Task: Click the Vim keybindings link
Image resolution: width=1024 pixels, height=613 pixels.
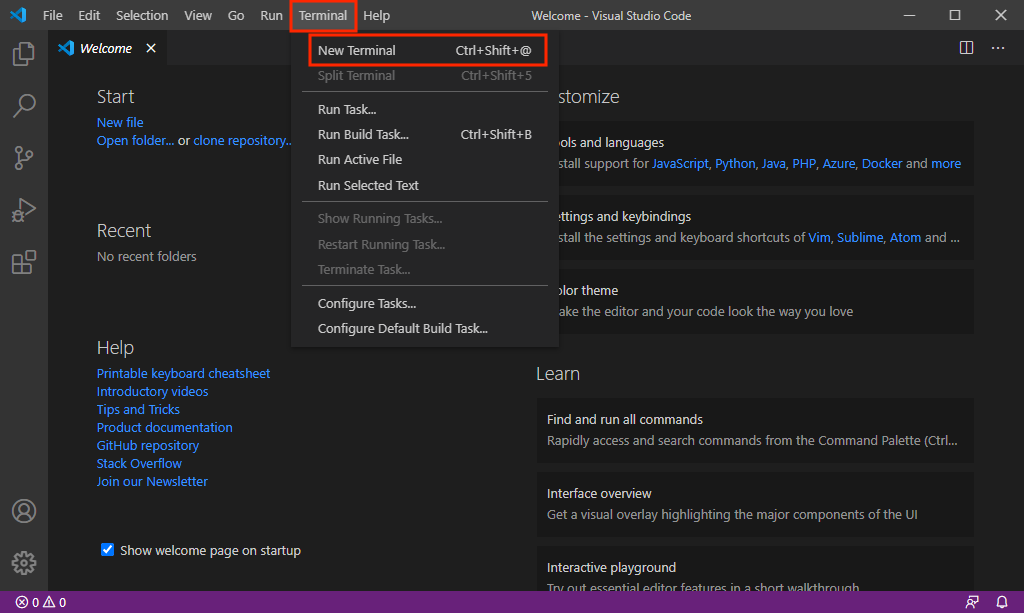Action: pos(819,238)
